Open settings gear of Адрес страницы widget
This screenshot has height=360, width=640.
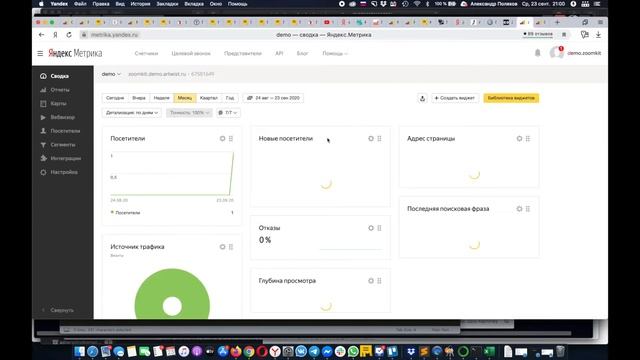[x=519, y=139]
